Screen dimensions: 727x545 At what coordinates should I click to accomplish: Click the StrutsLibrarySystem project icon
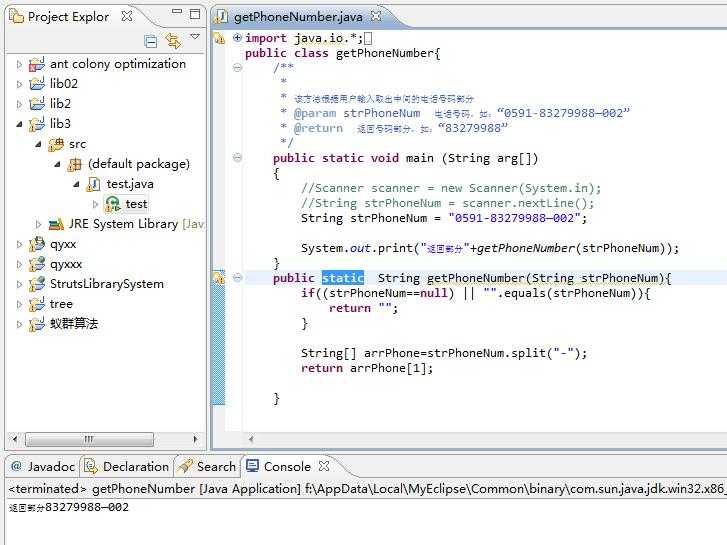[37, 284]
